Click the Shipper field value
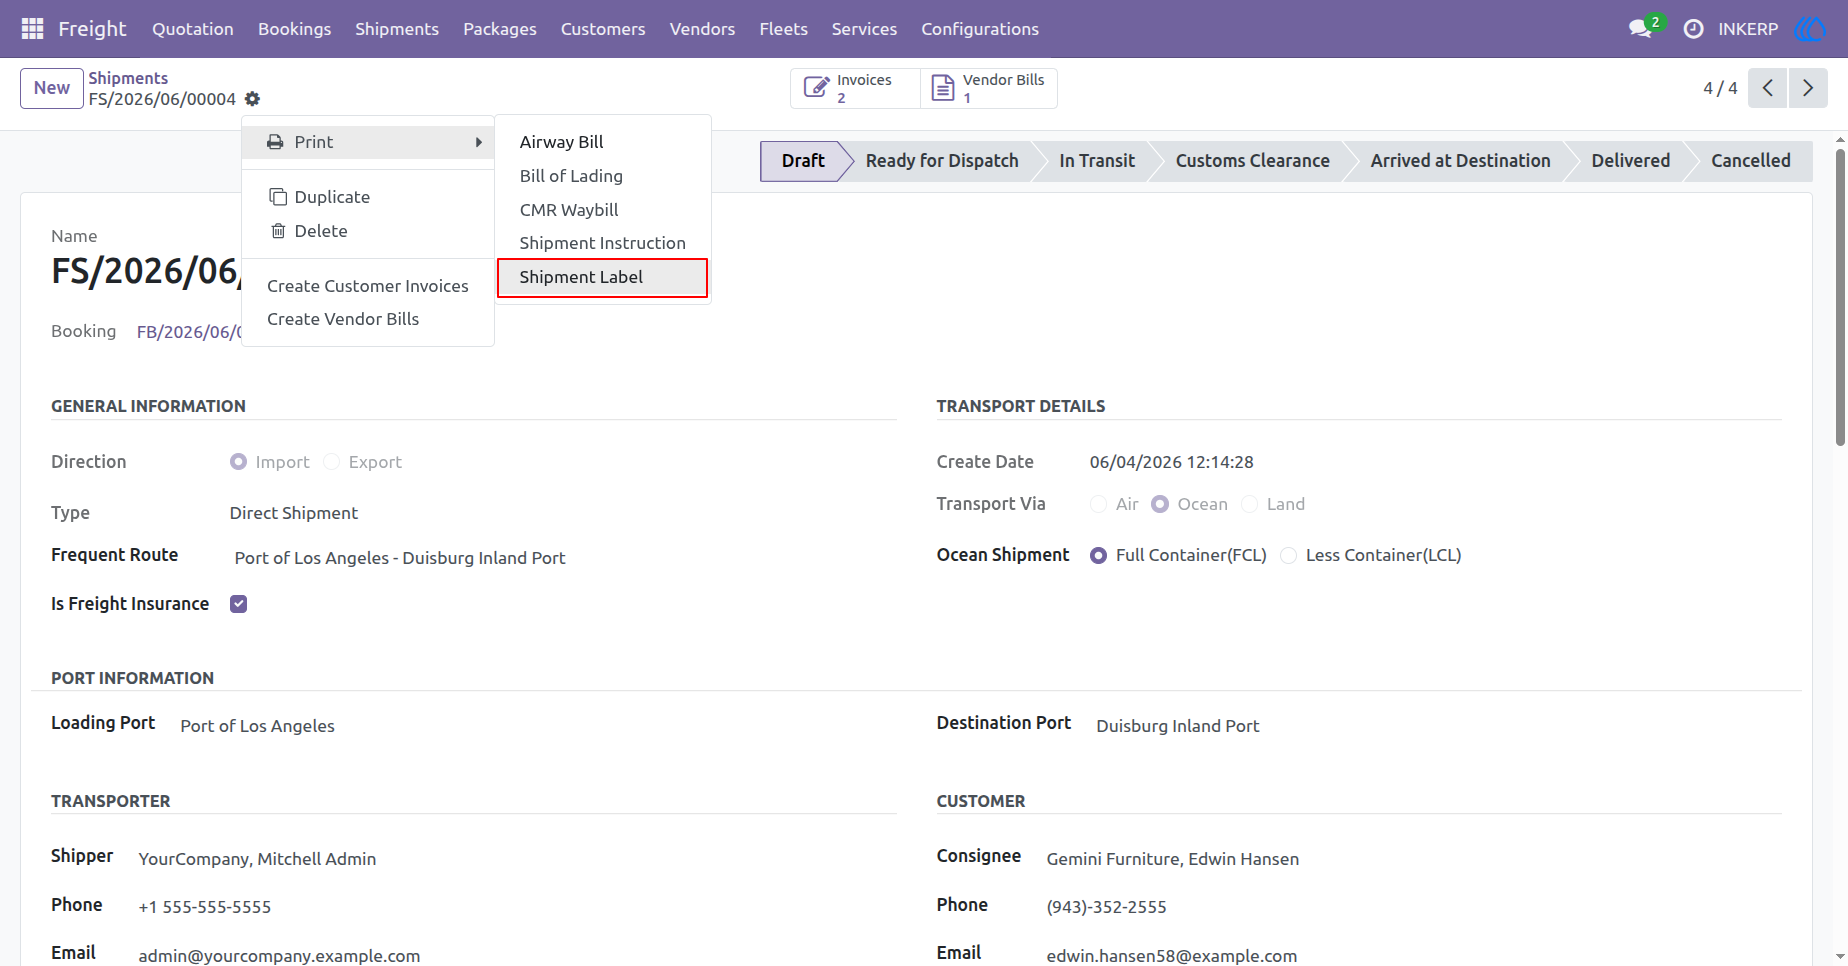 pyautogui.click(x=257, y=859)
